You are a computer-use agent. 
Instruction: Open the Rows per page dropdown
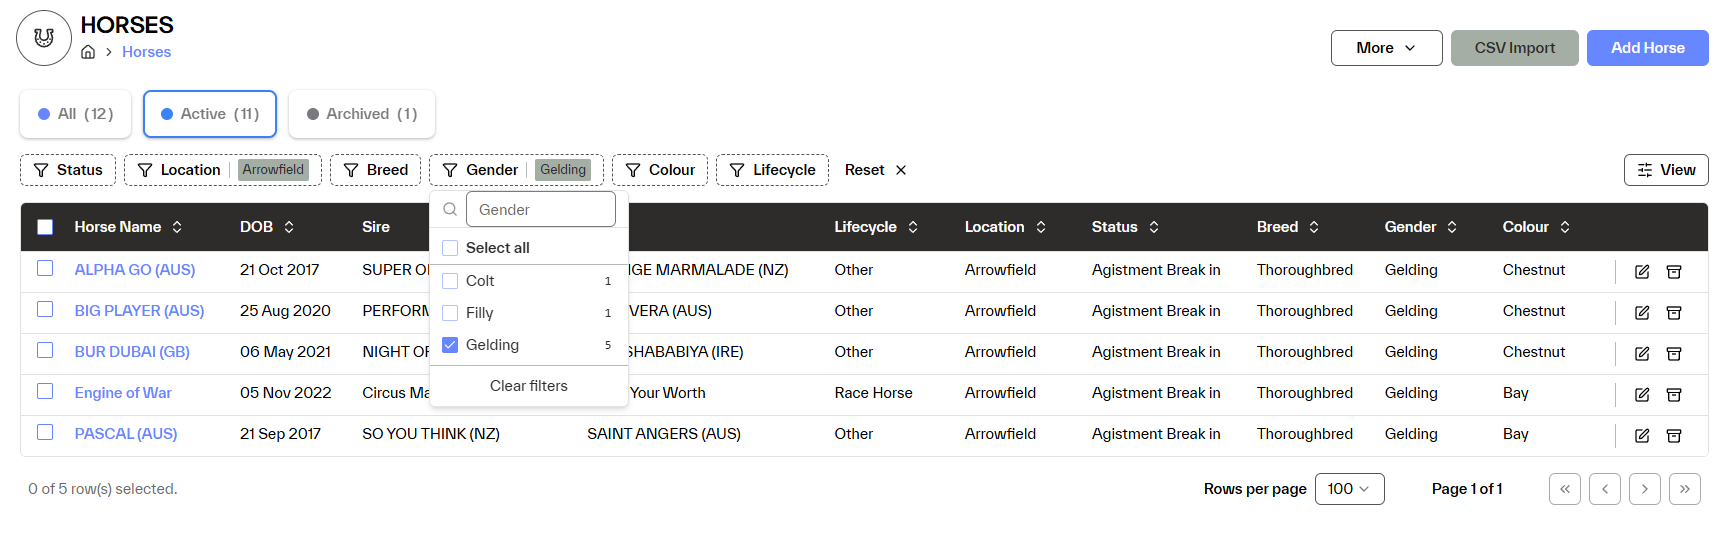click(1348, 489)
